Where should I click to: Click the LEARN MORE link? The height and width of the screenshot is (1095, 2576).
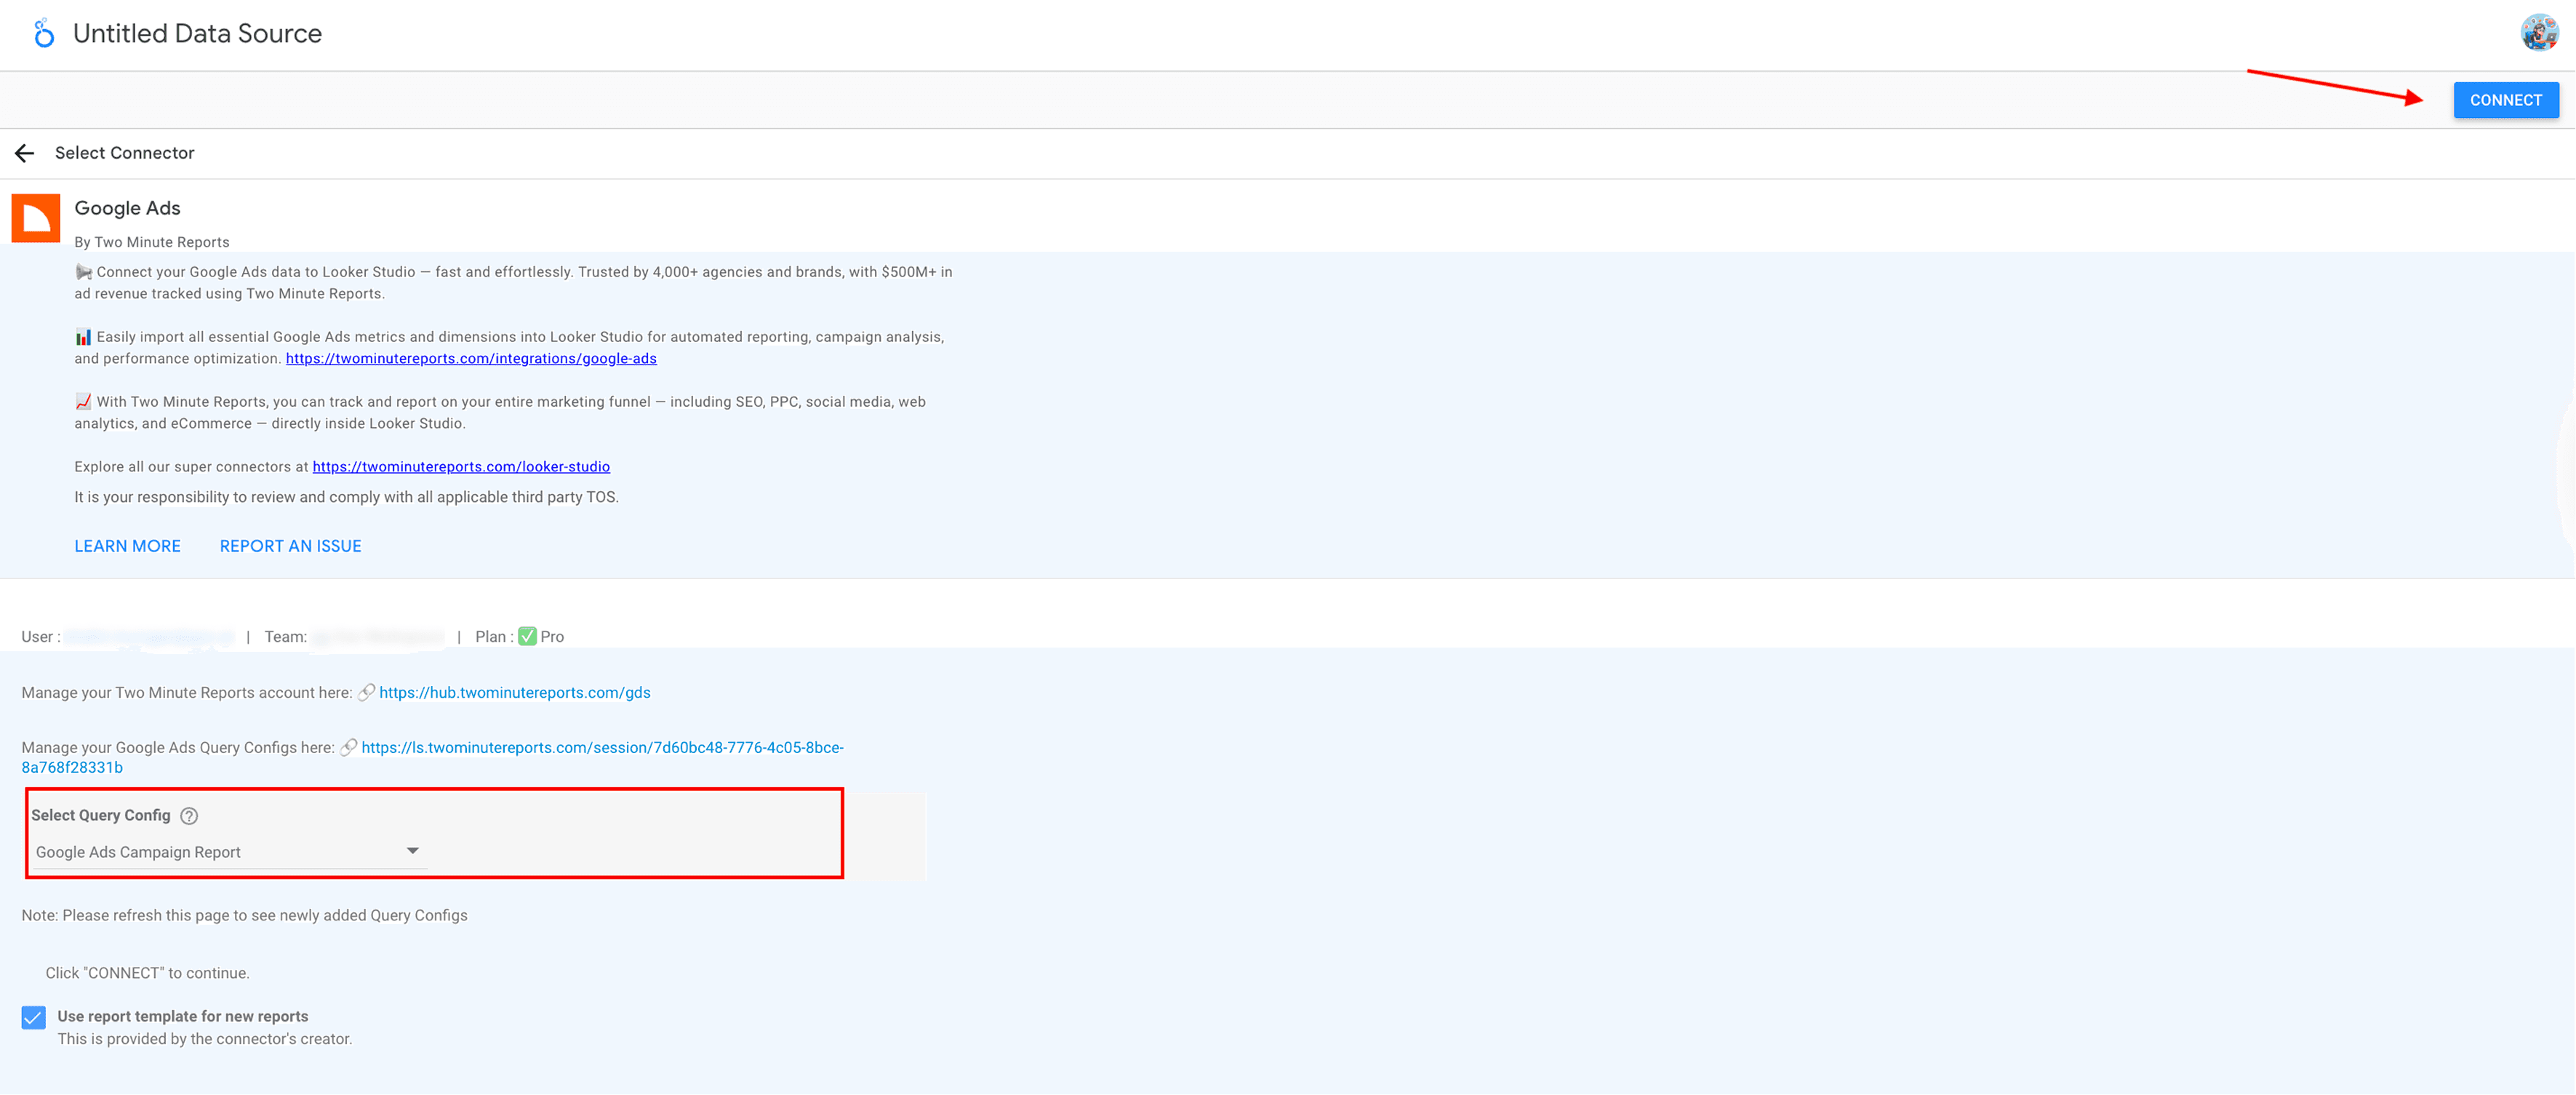127,546
